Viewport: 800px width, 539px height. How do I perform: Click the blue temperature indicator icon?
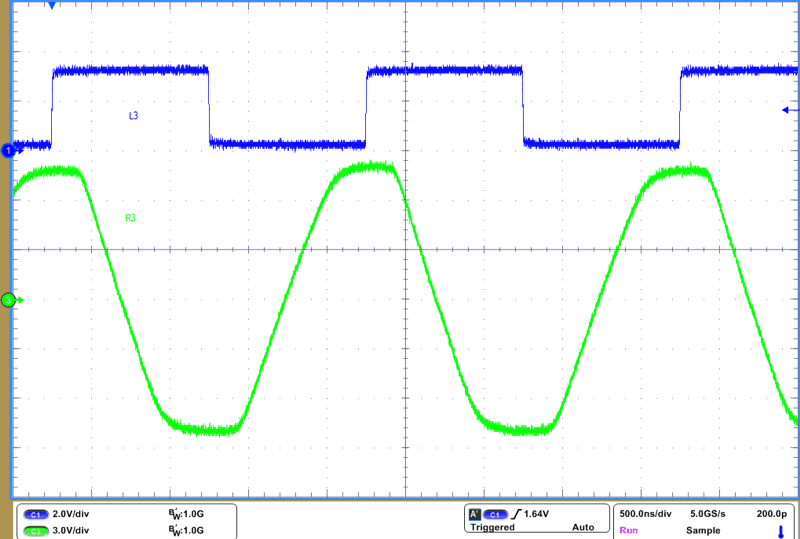tap(779, 531)
